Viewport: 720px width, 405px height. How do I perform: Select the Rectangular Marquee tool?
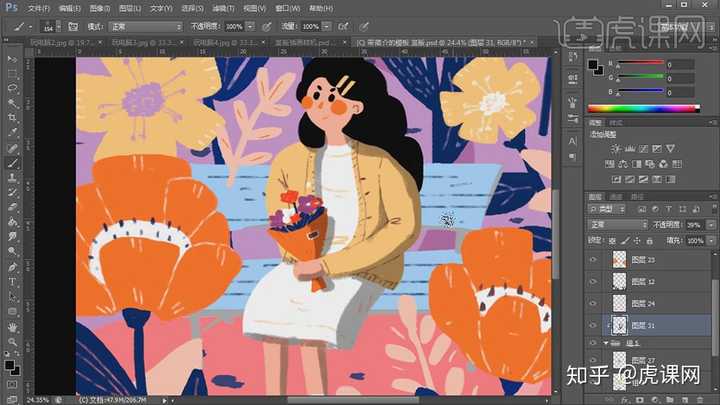tap(12, 74)
